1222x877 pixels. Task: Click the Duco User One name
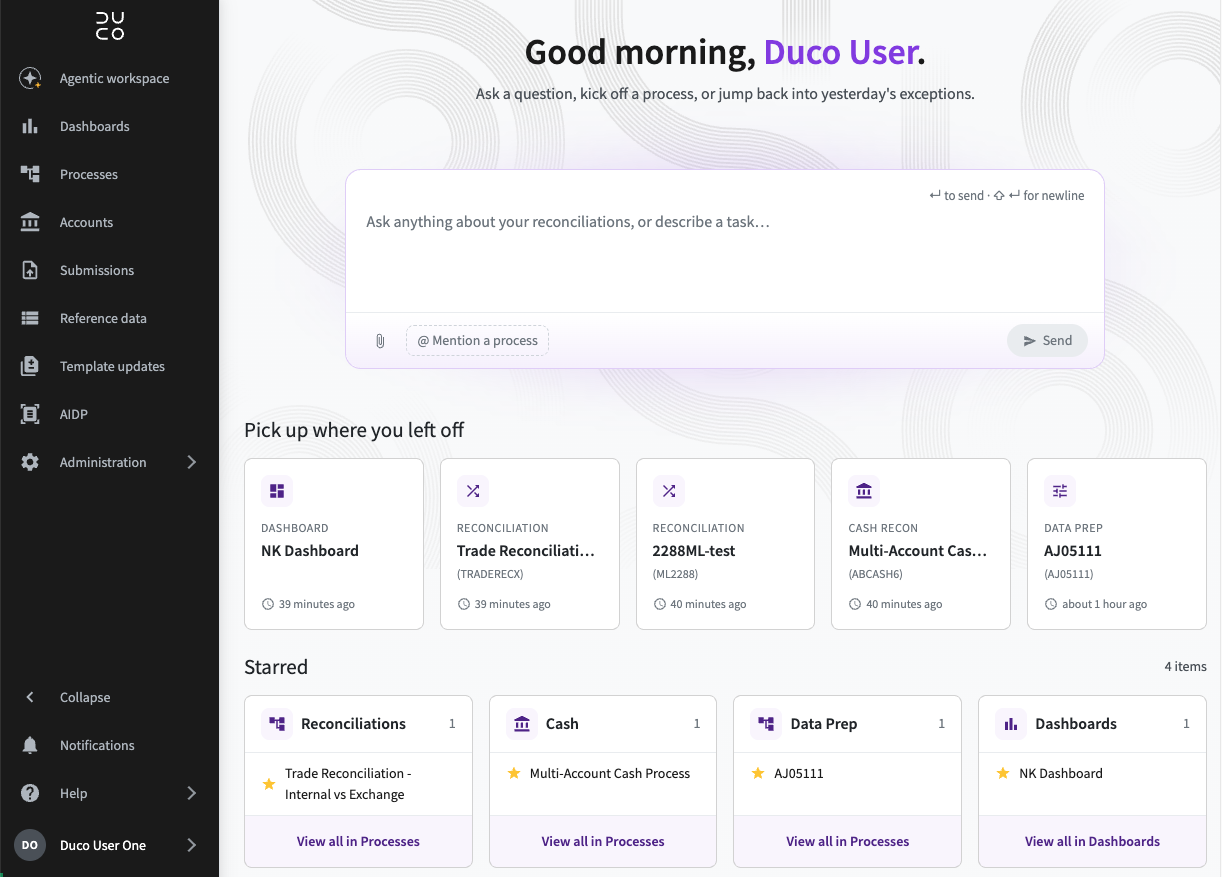103,845
